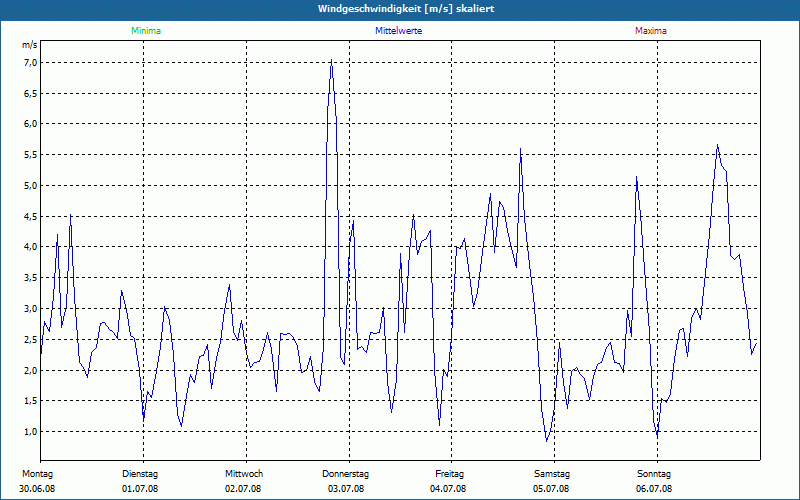Click the Samstag day label
800x500 pixels.
tap(552, 474)
